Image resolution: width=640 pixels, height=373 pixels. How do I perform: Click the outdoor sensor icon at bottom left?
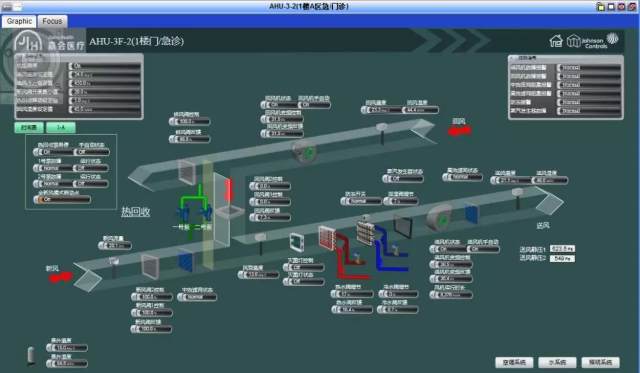click(31, 355)
